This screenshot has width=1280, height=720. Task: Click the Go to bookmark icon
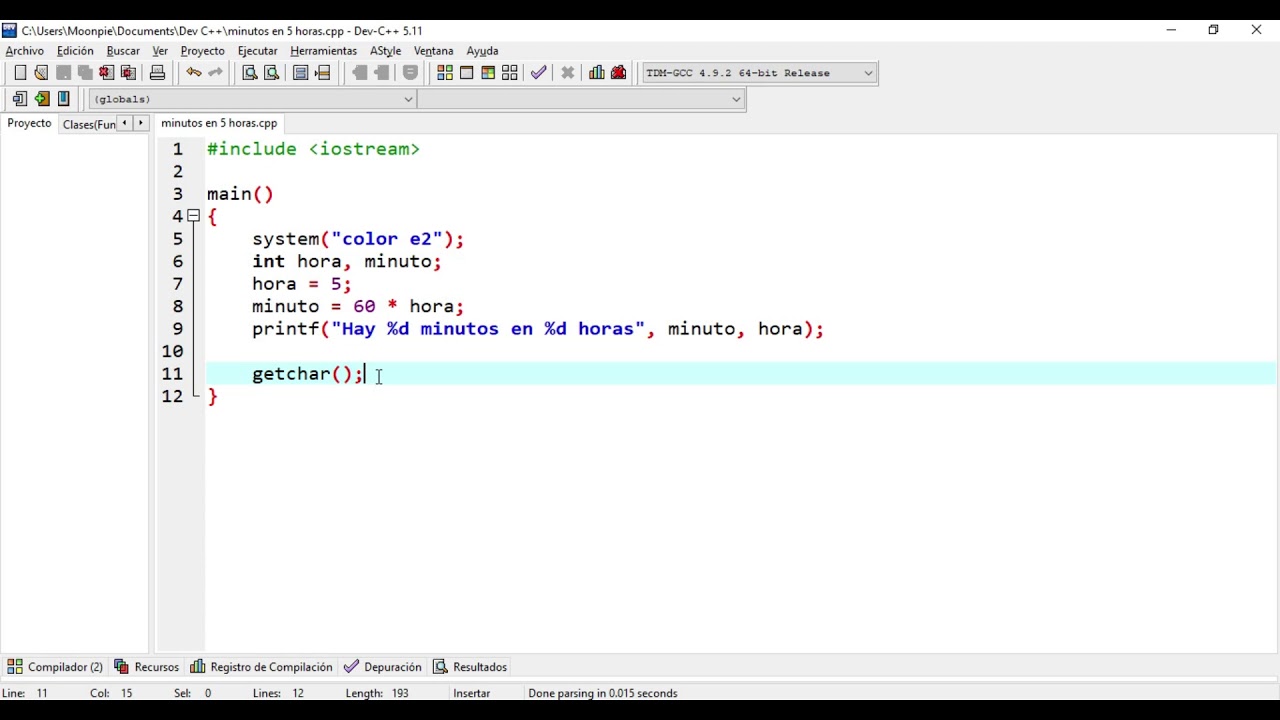pyautogui.click(x=64, y=98)
